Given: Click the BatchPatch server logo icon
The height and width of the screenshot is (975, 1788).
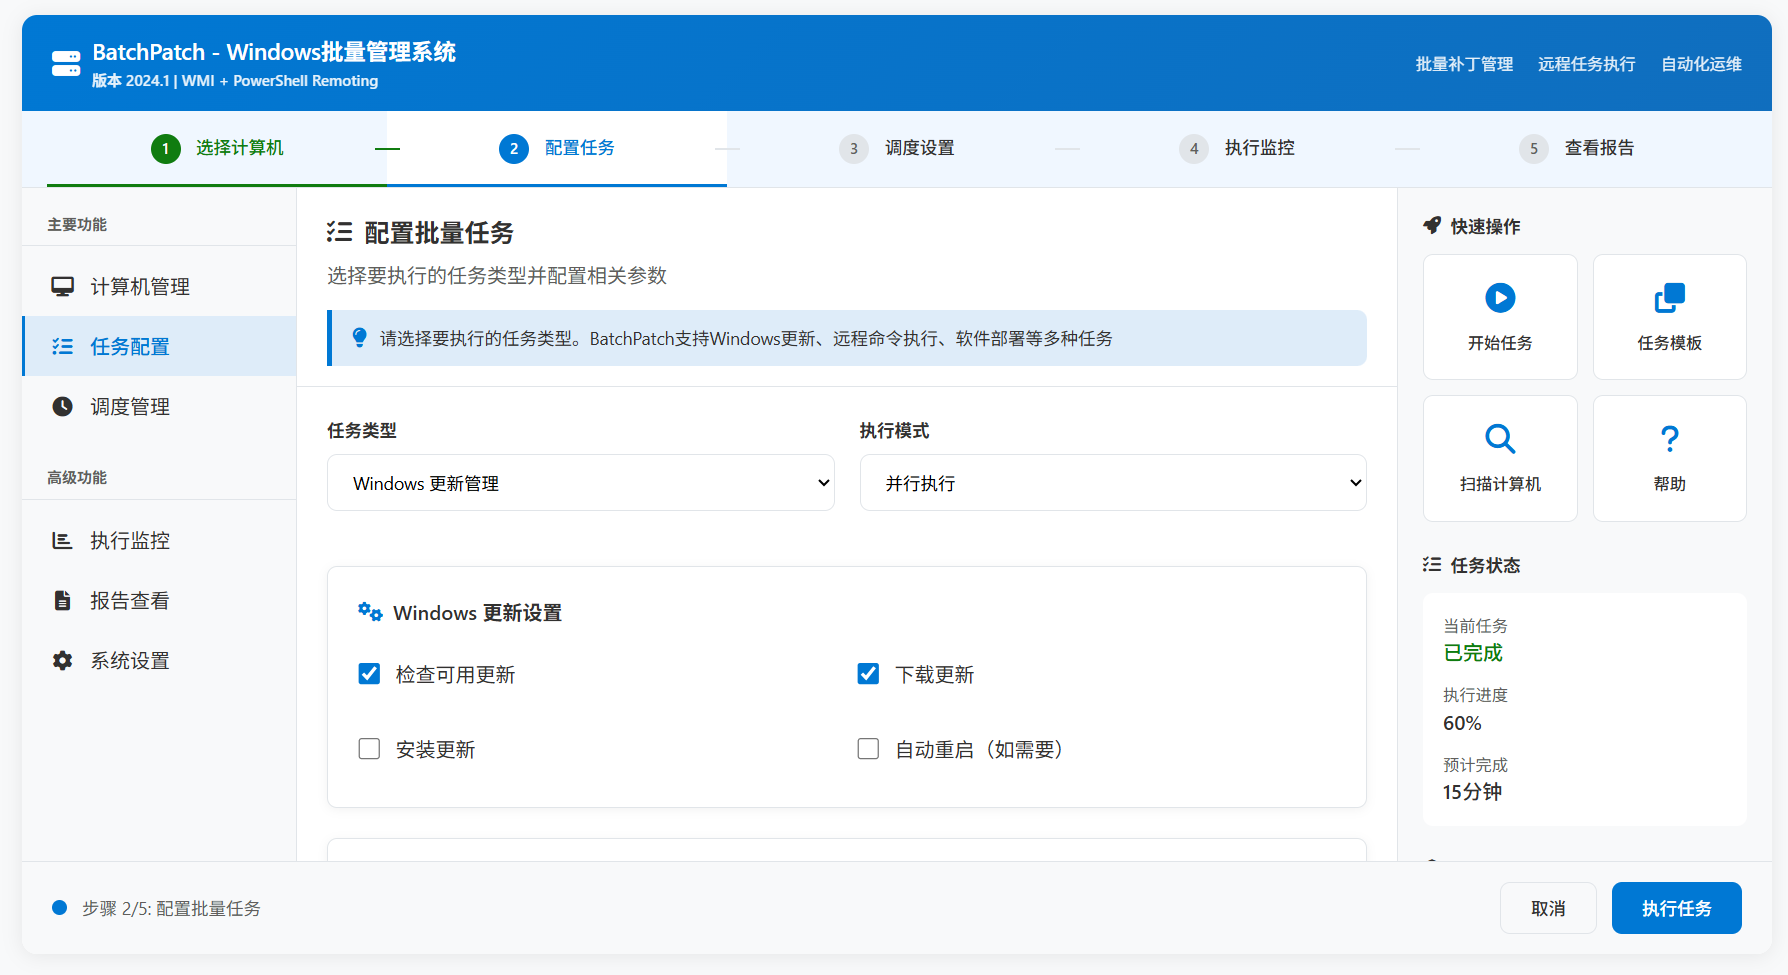Looking at the screenshot, I should (x=66, y=64).
